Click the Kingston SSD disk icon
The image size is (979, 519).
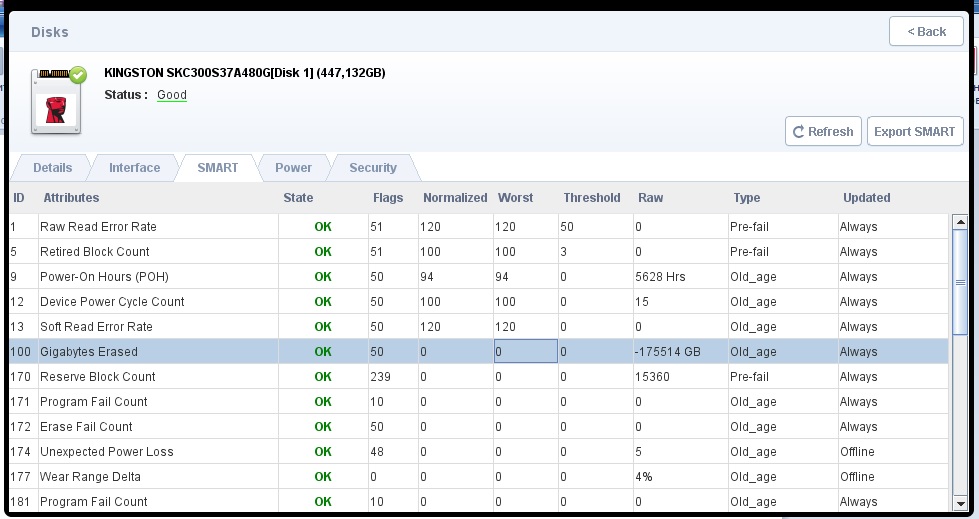pyautogui.click(x=56, y=102)
